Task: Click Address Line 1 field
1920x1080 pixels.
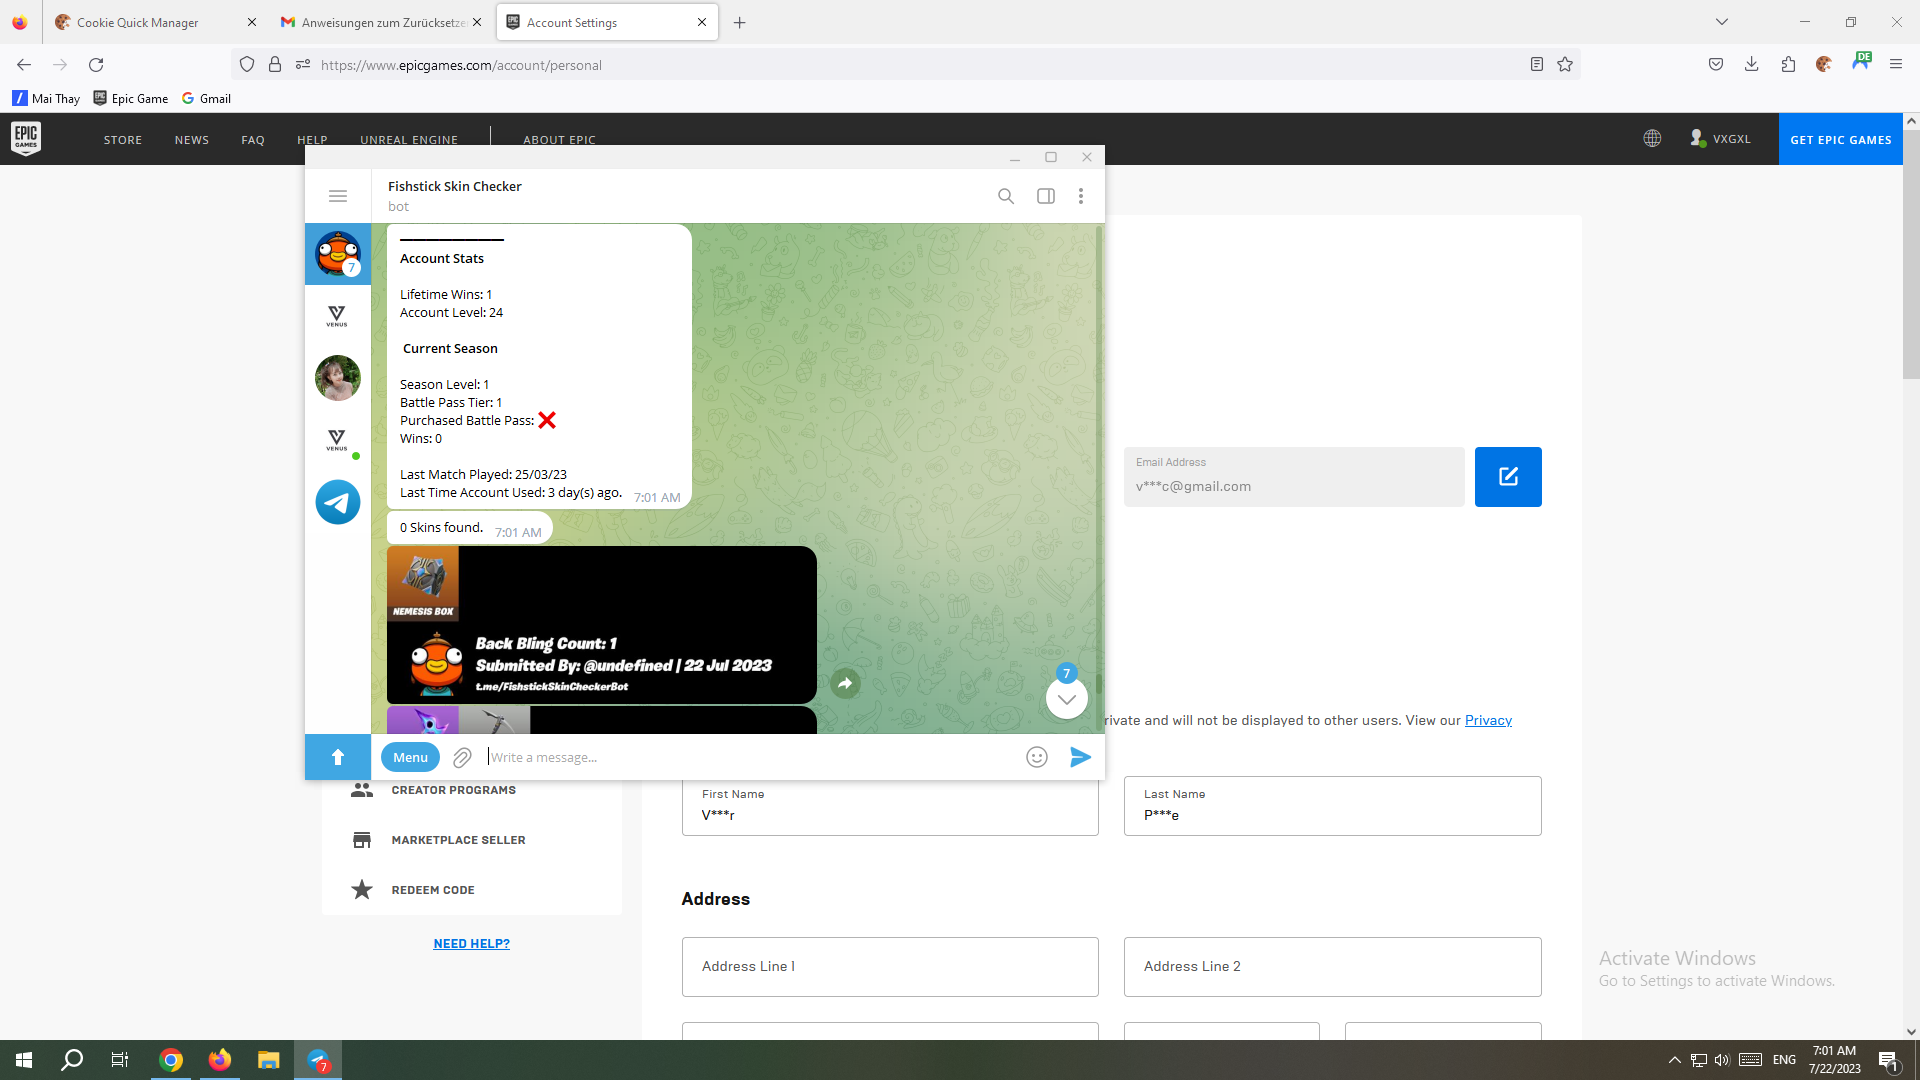Action: pos(890,967)
